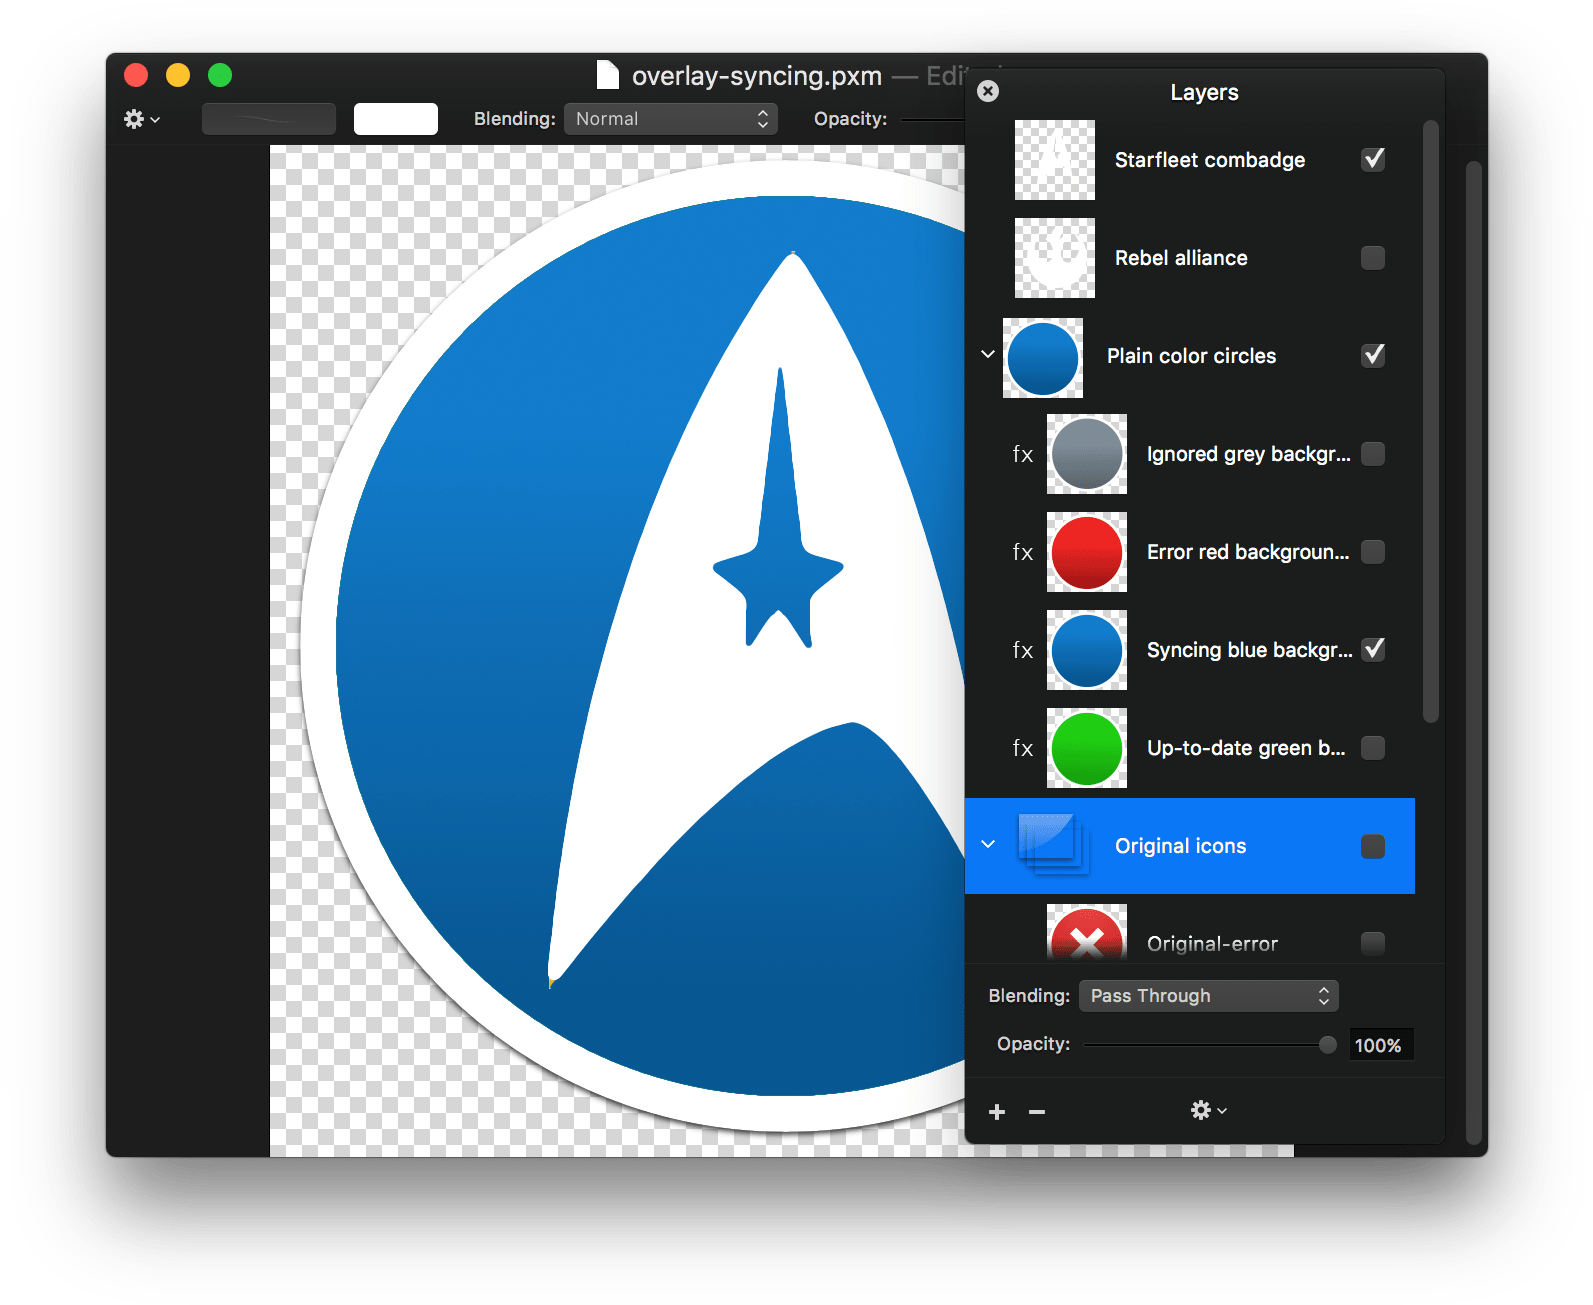Hide the Syncing blue background layer
1593x1305 pixels.
1373,649
